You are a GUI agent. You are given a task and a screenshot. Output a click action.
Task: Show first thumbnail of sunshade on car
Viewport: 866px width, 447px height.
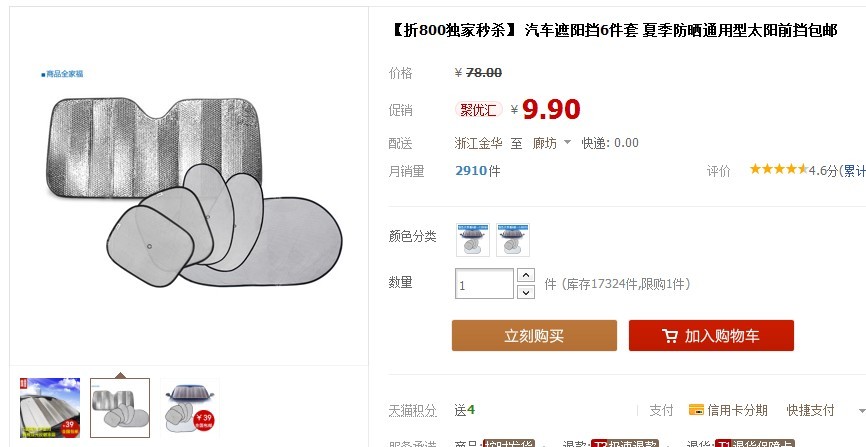click(x=50, y=408)
